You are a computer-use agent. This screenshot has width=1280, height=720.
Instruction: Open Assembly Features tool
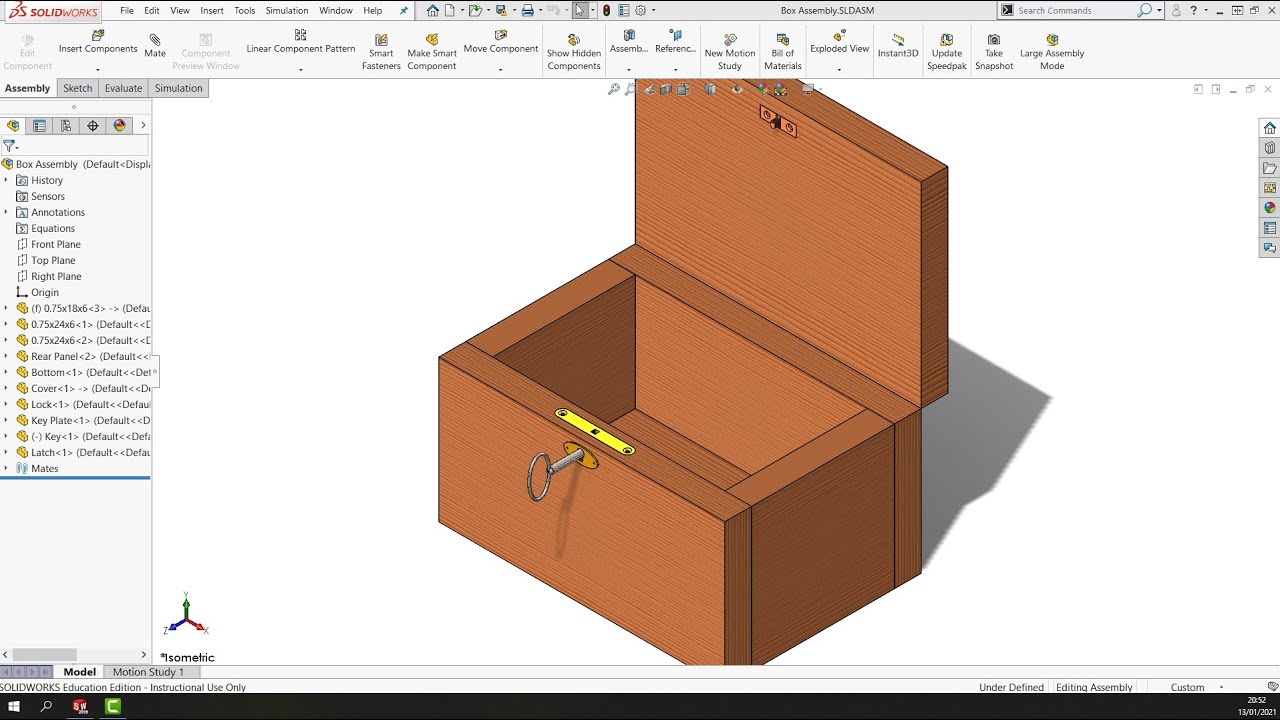[629, 42]
